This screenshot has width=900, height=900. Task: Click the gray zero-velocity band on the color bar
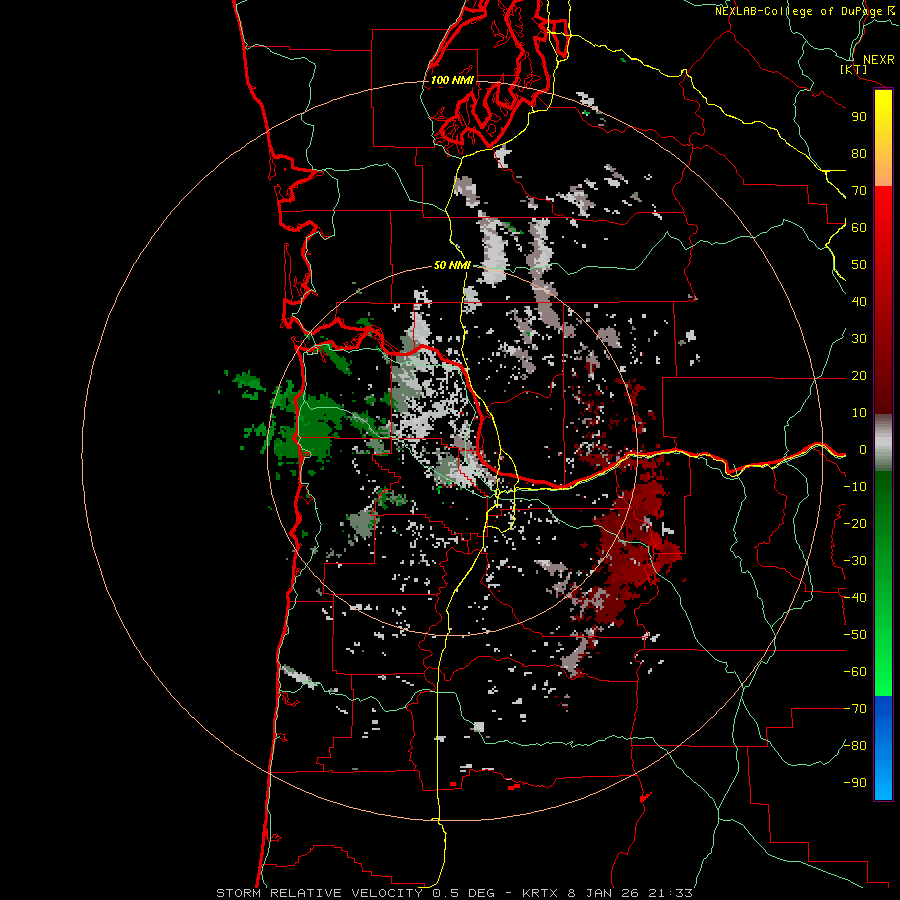click(883, 443)
